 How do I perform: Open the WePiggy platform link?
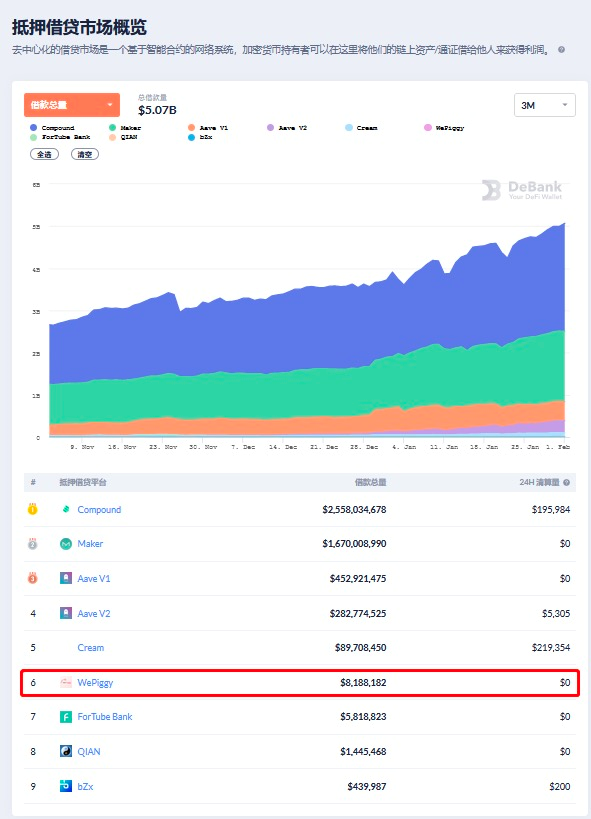click(x=95, y=682)
